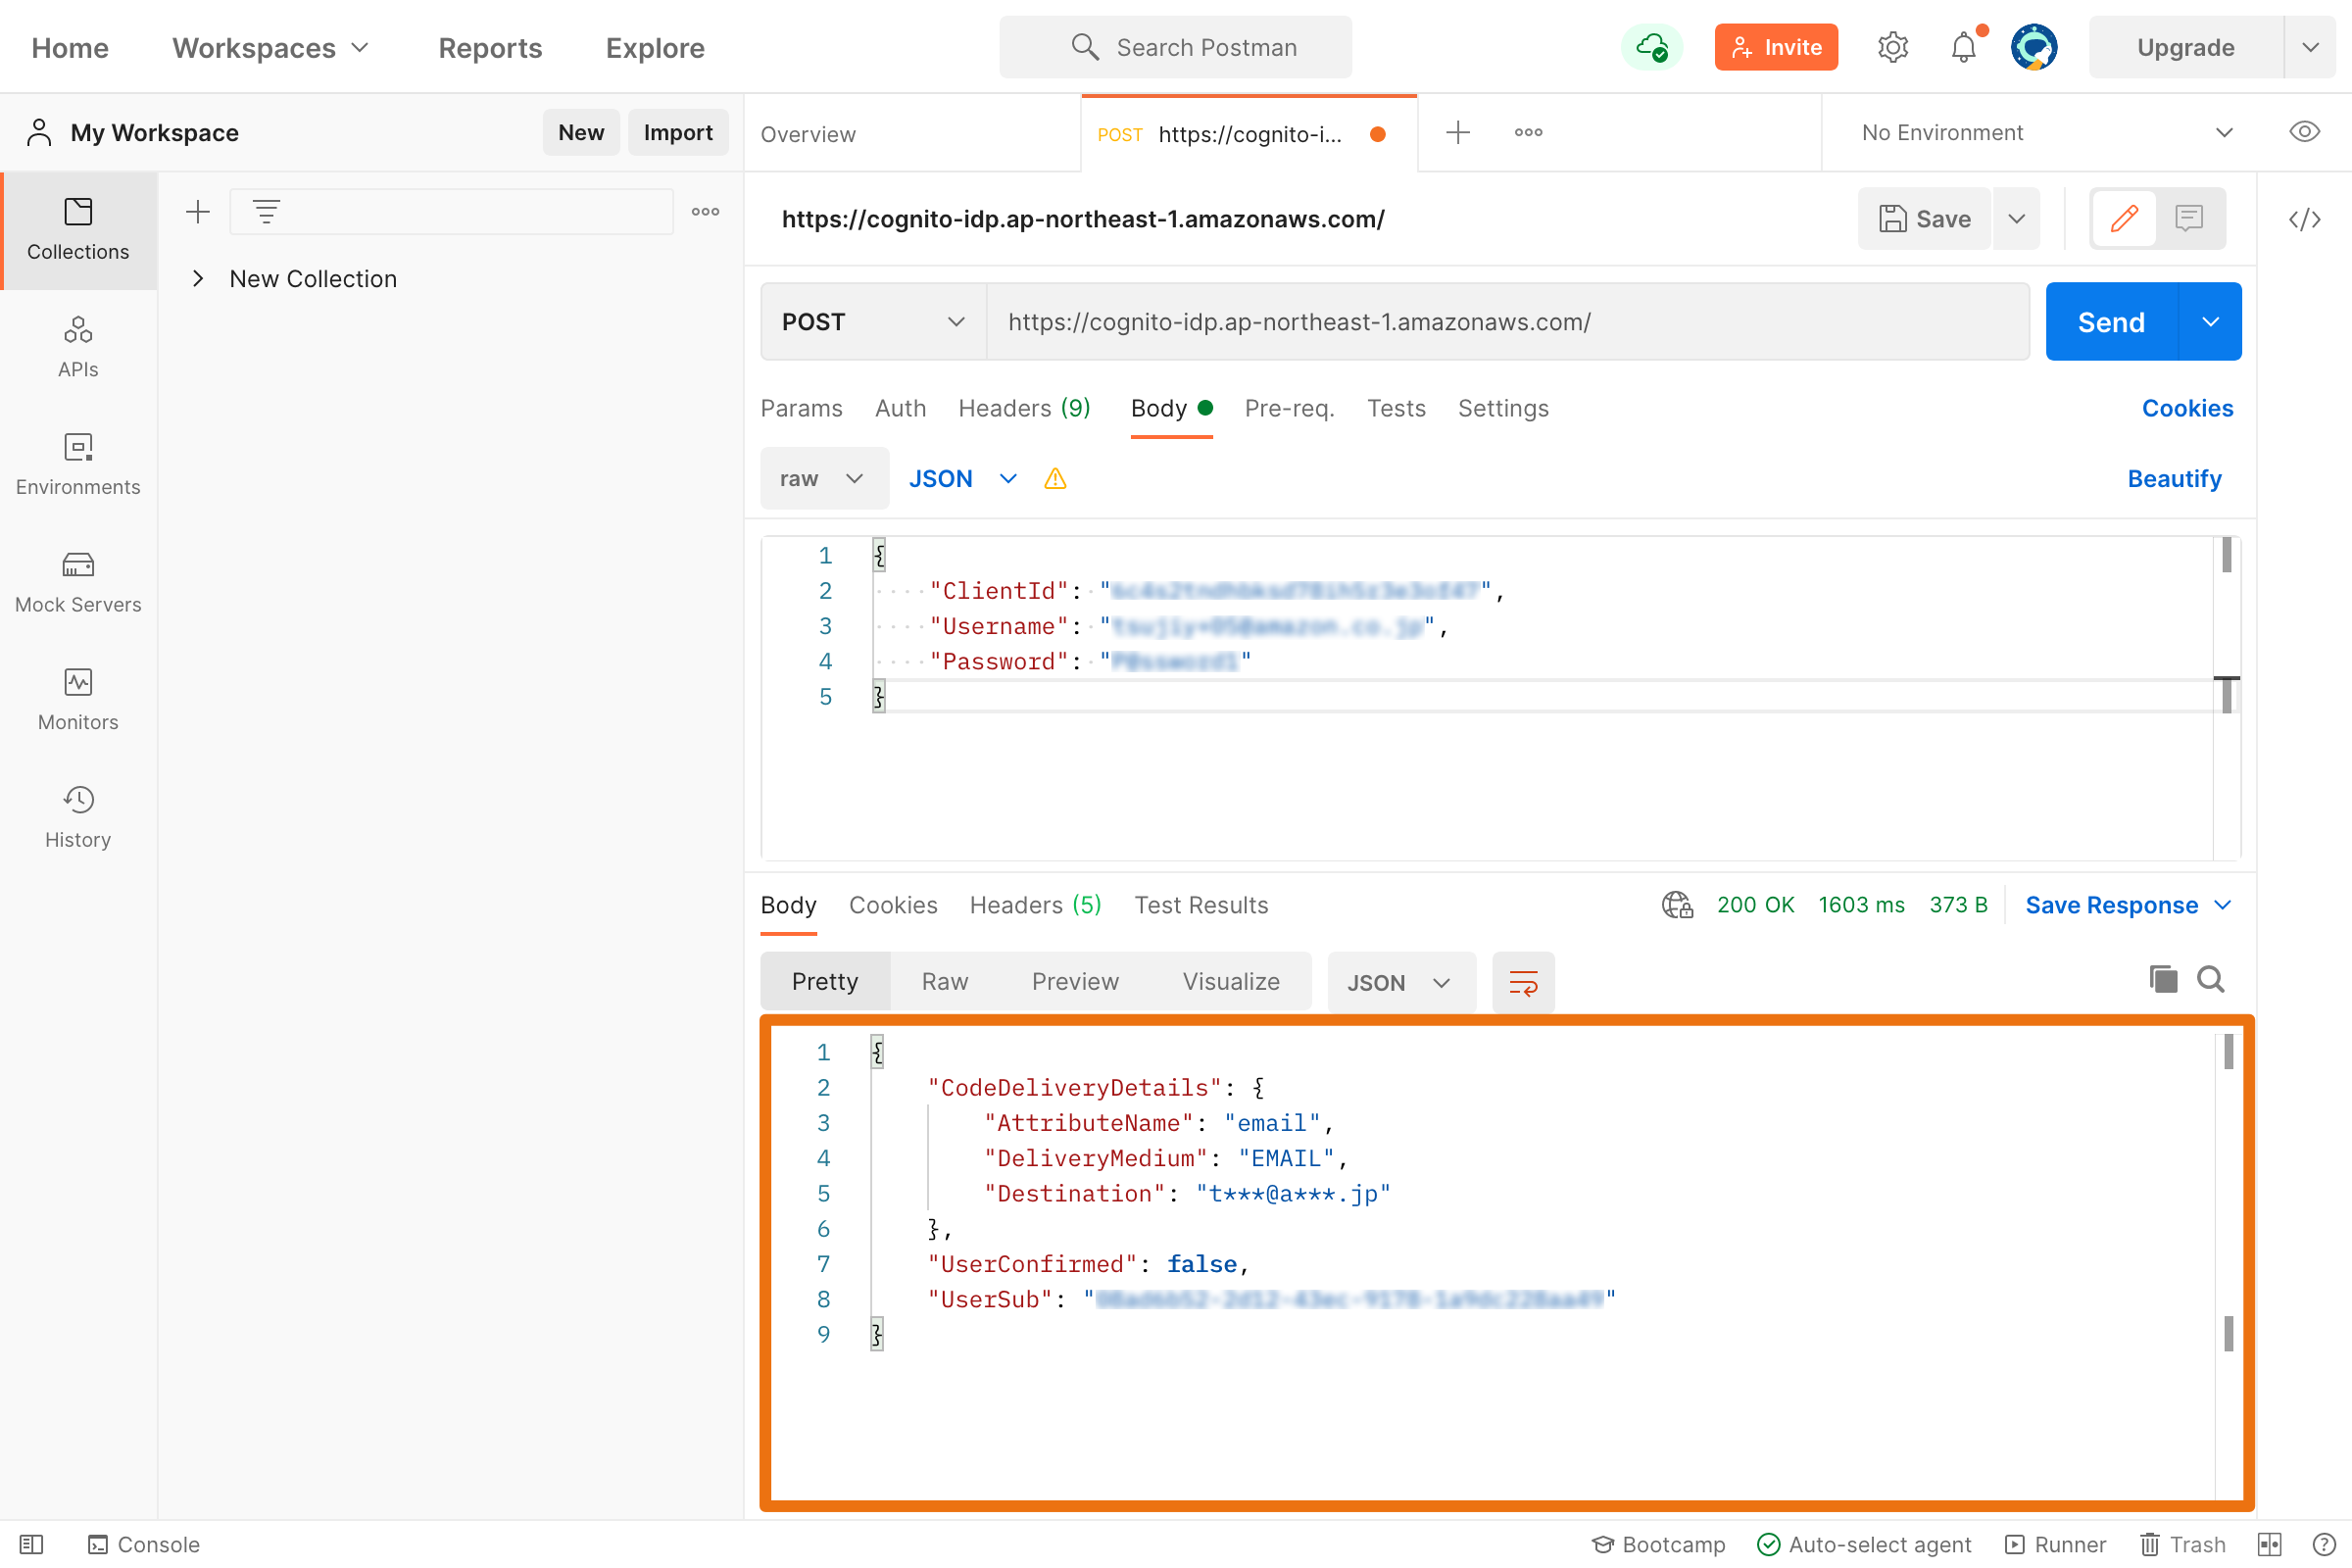The height and width of the screenshot is (1568, 2352).
Task: Switch to the Tests tab
Action: 1396,408
